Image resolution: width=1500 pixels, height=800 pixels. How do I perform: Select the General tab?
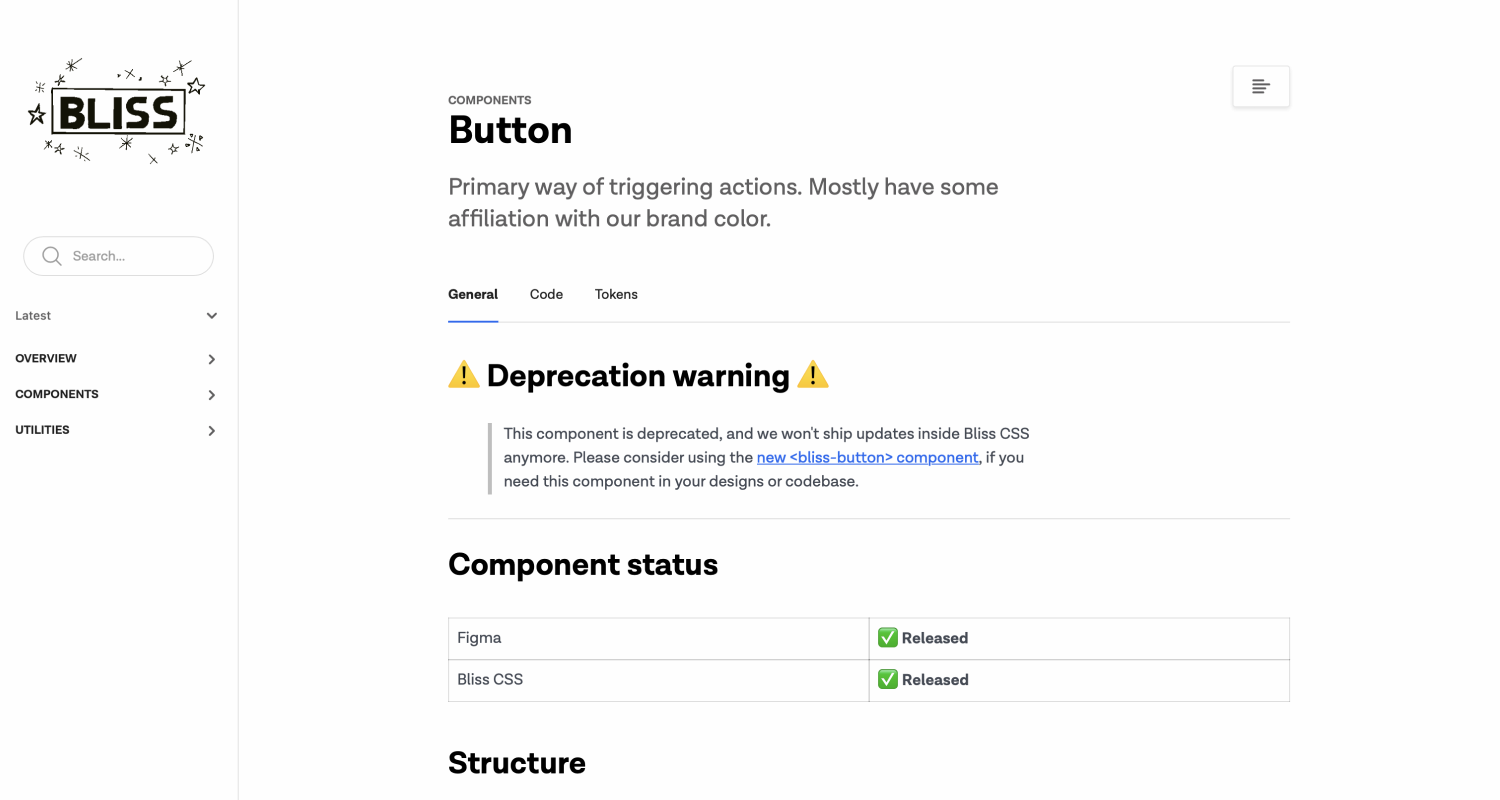click(x=473, y=294)
